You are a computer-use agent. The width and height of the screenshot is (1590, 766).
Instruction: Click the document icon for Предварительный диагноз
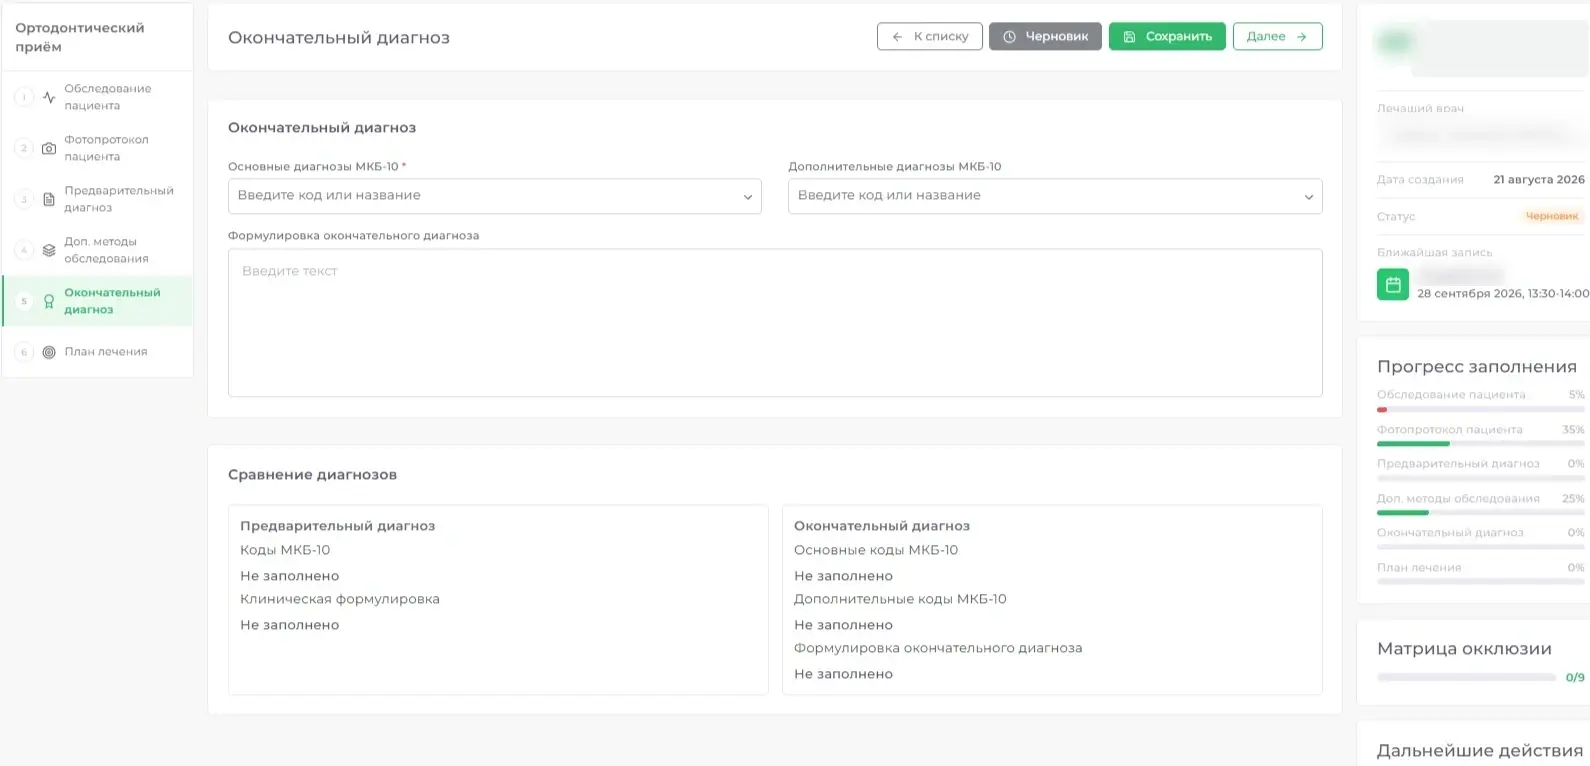click(49, 199)
